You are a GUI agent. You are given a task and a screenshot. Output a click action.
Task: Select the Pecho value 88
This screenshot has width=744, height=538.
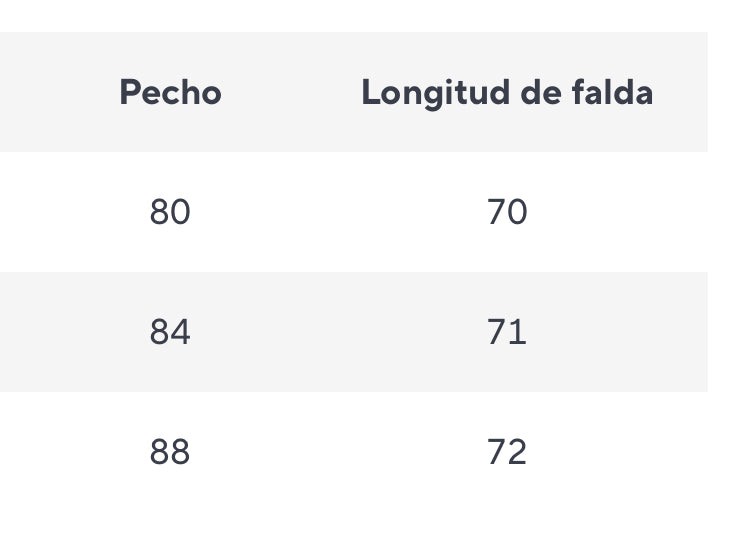pos(170,452)
